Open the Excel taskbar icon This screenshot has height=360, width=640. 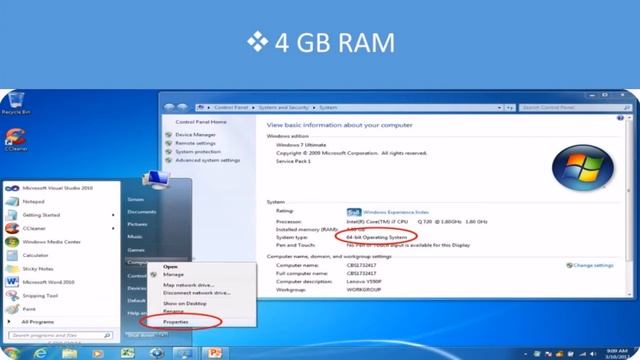(x=127, y=353)
